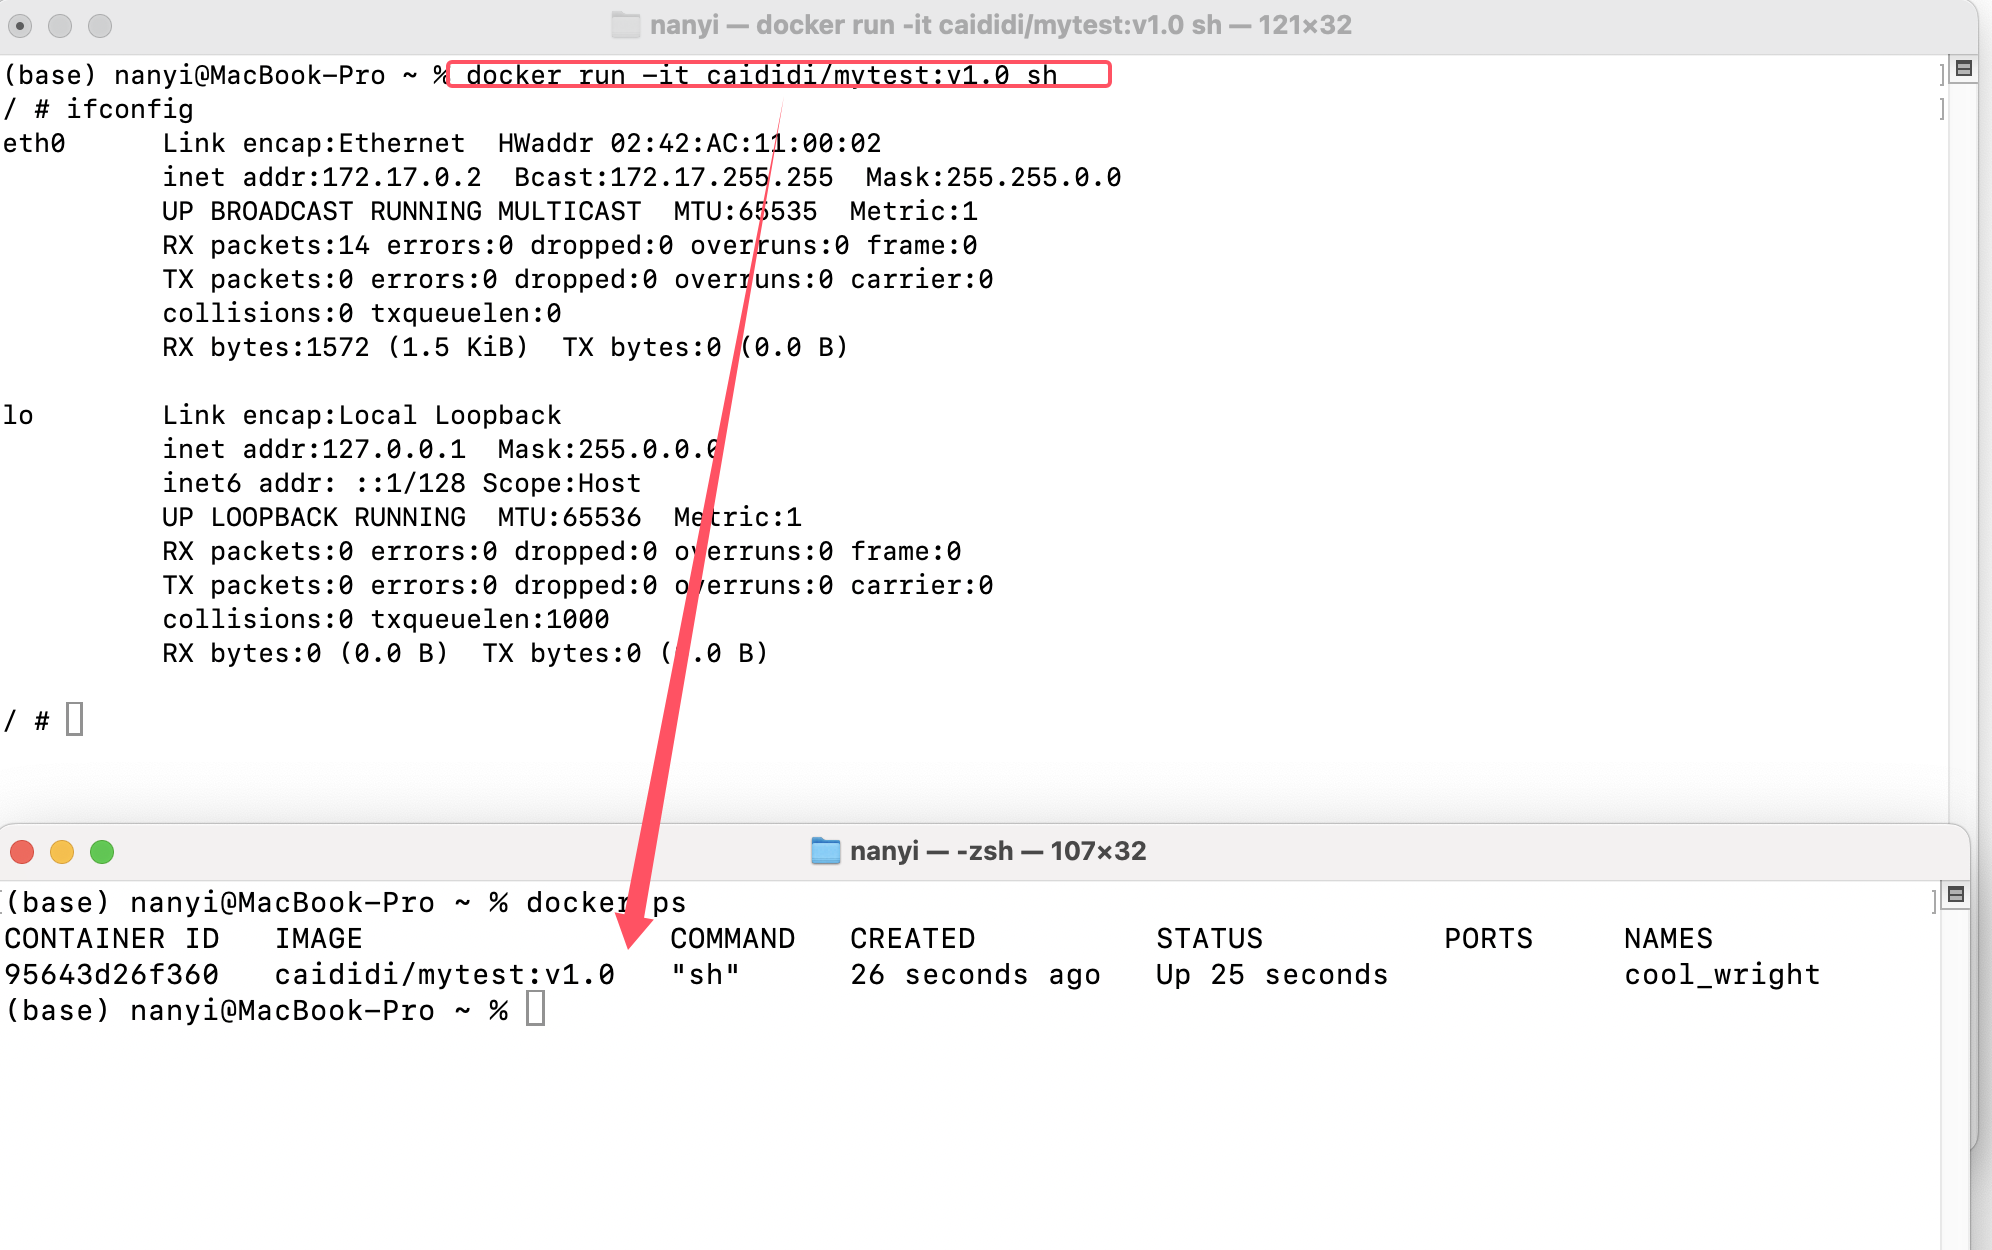Screen dimensions: 1992x1250
Task: Close the zsh terminal window with the red button
Action: (22, 852)
